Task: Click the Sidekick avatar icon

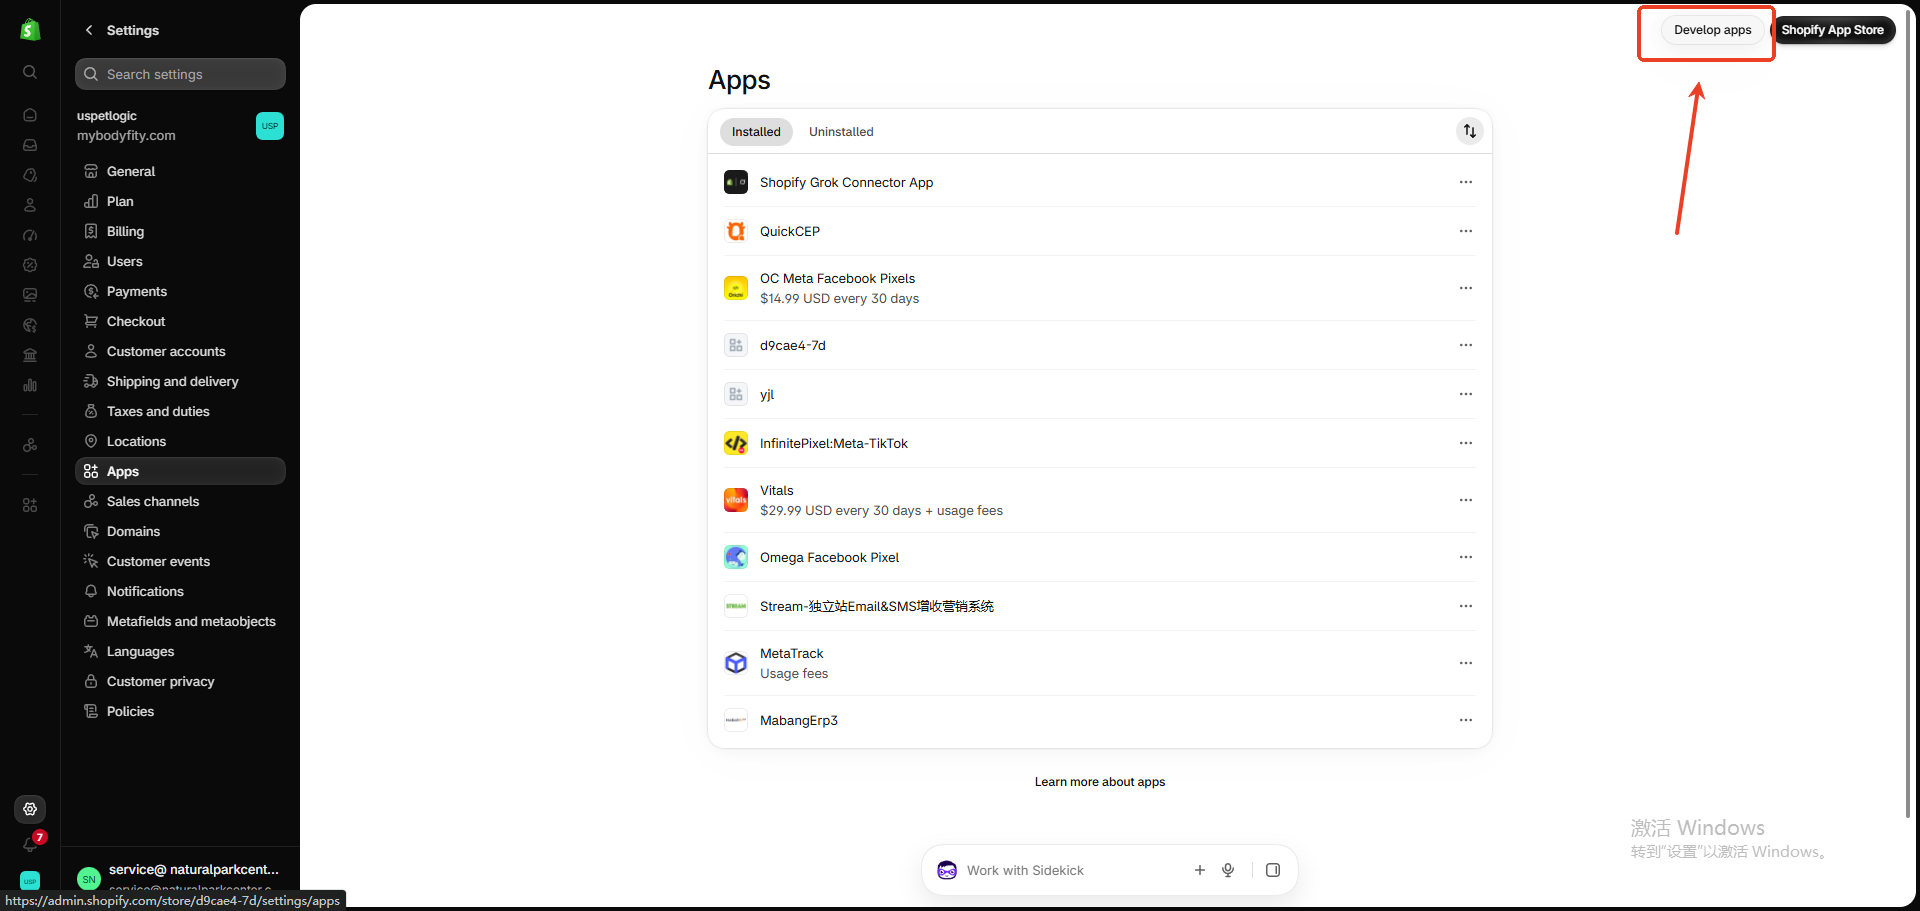Action: 947,870
